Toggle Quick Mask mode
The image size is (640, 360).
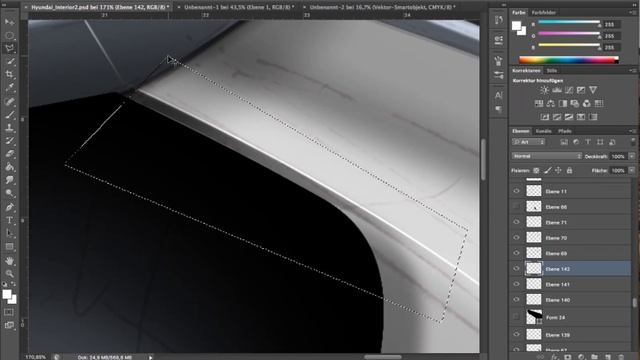(9, 312)
